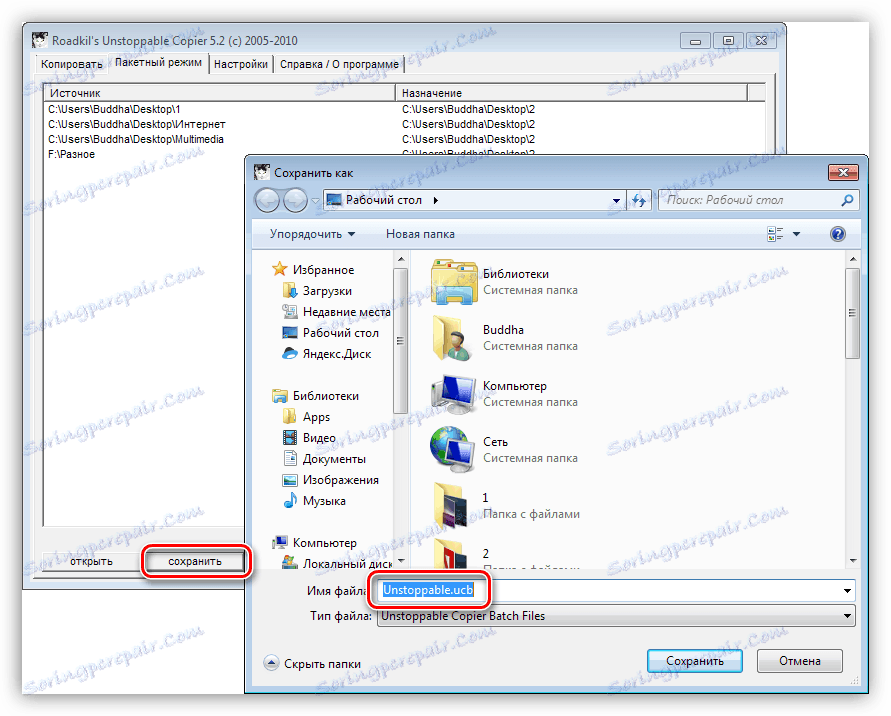The image size is (891, 716).
Task: Open the Справка / О программе tab
Action: pyautogui.click(x=339, y=64)
